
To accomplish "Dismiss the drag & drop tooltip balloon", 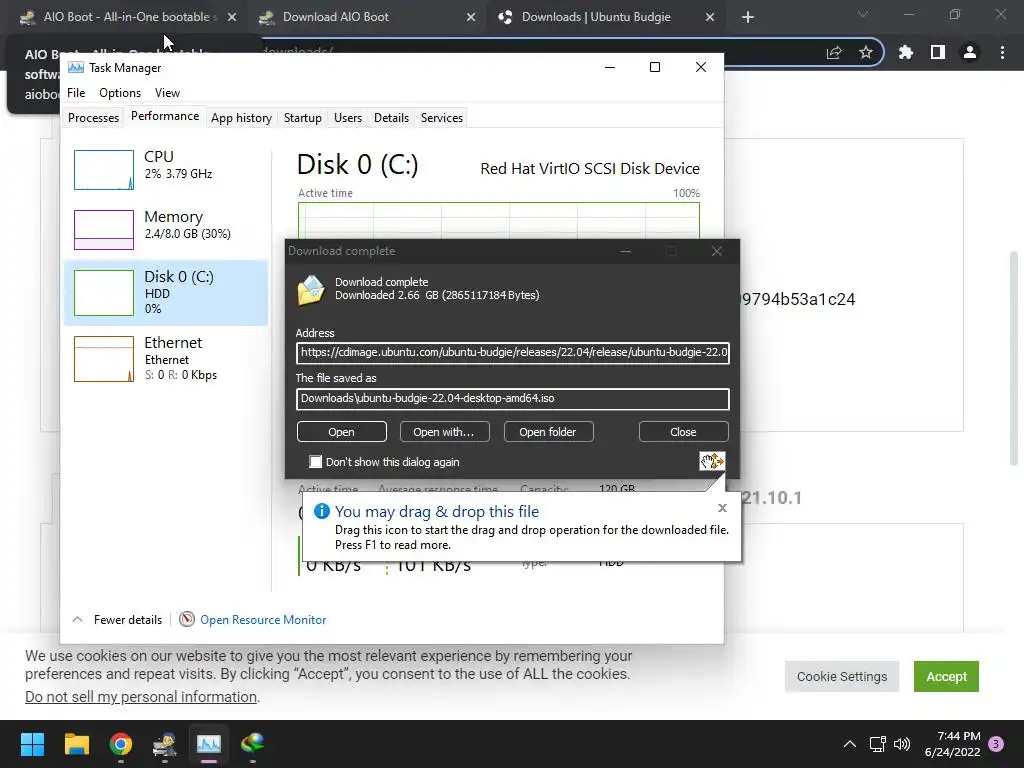I will coord(722,508).
